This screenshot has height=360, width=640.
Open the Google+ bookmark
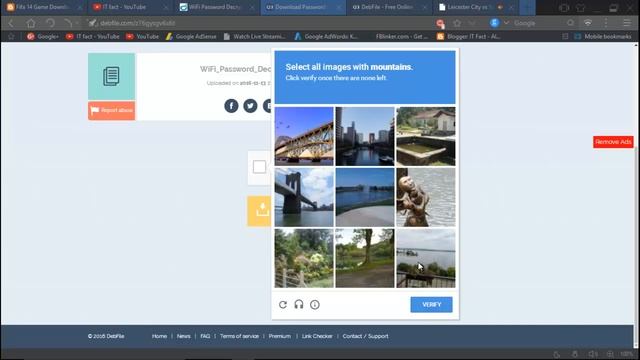[43, 36]
